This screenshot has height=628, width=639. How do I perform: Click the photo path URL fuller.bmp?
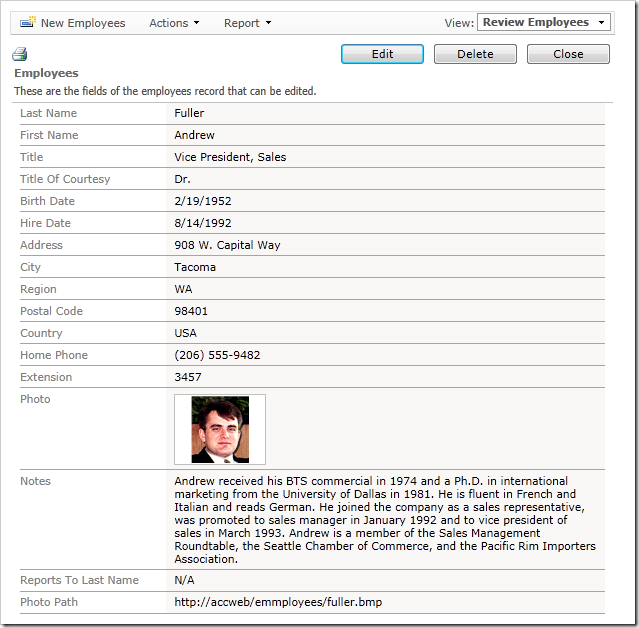278,602
